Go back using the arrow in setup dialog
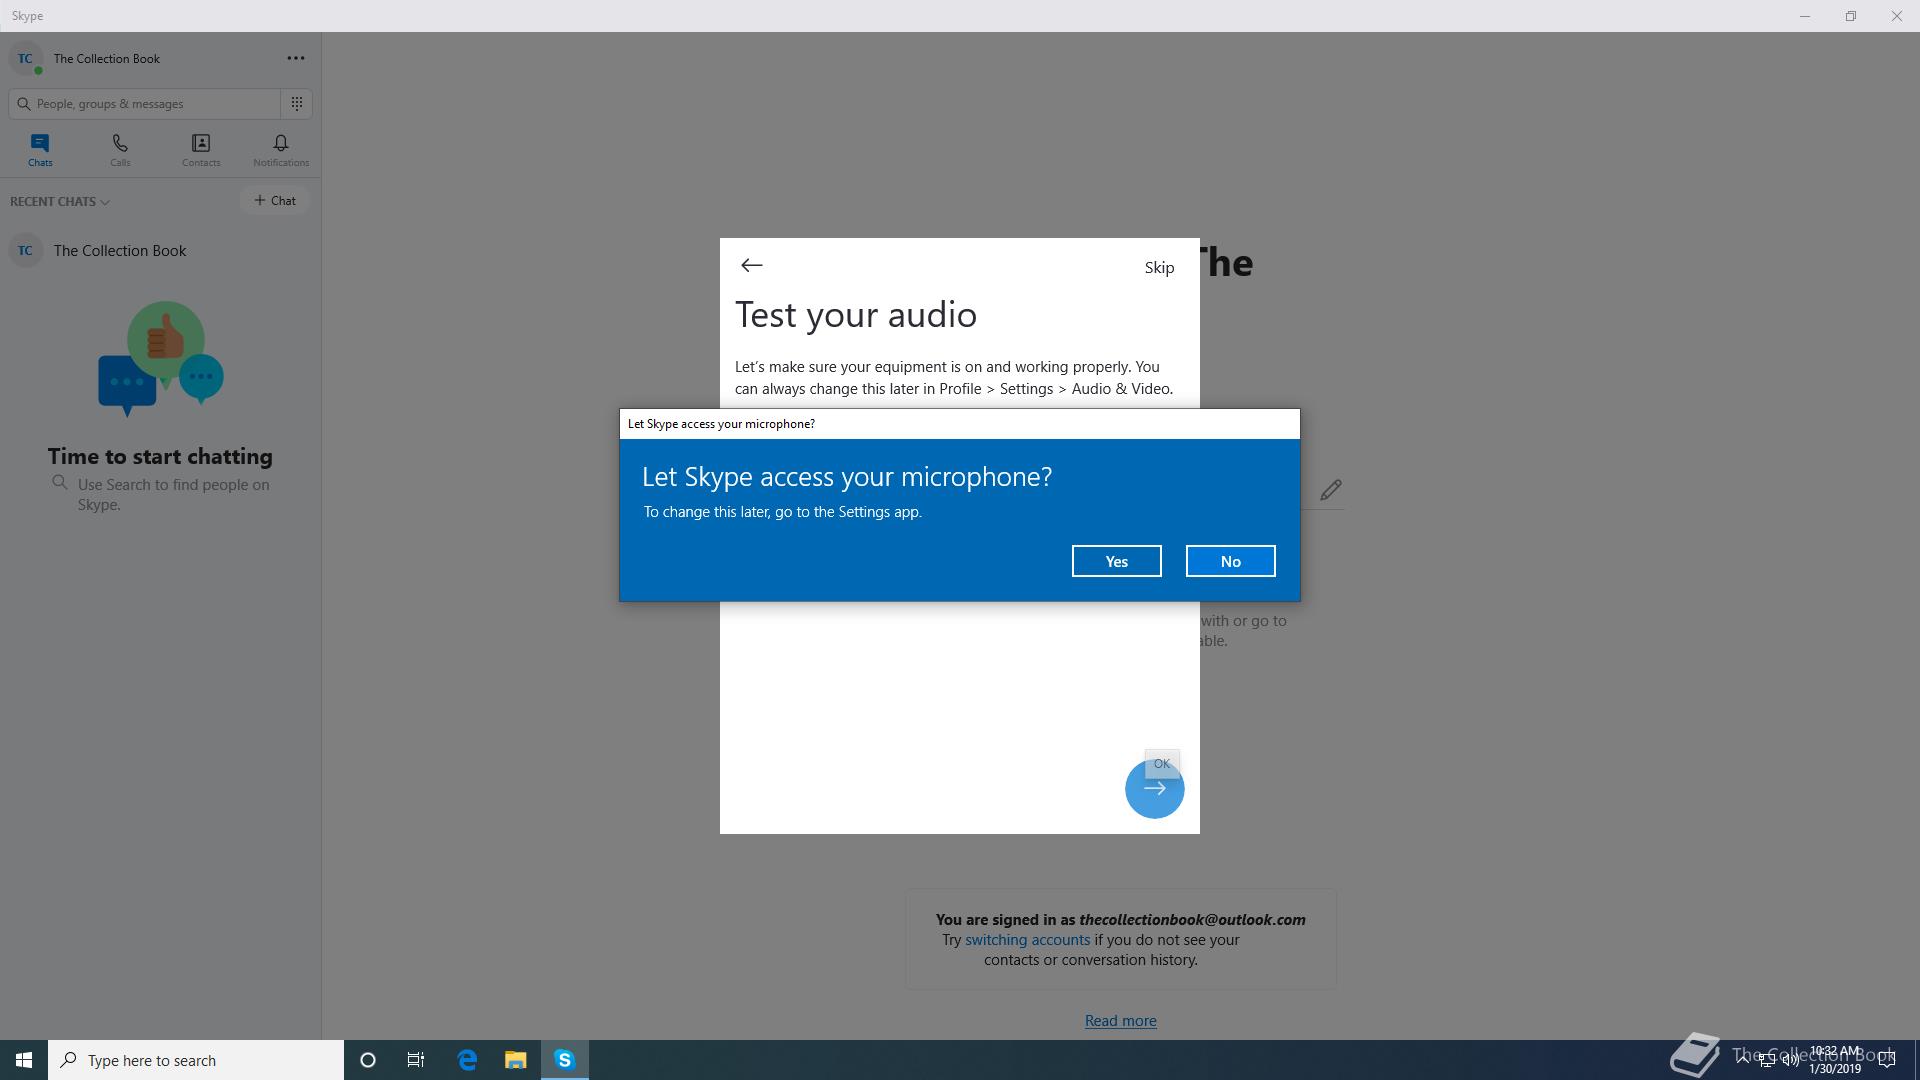The height and width of the screenshot is (1080, 1920). 752,265
